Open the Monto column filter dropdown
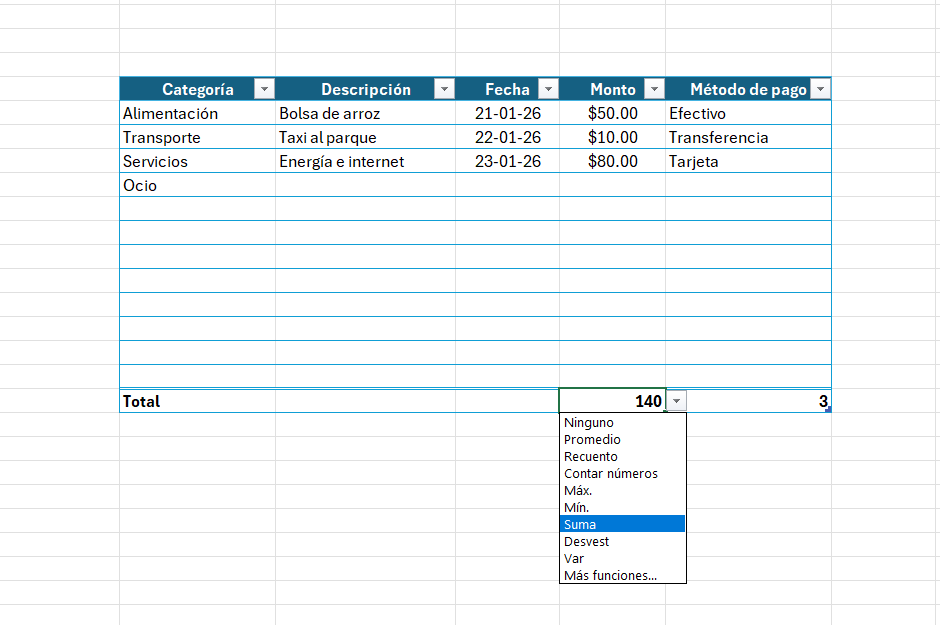This screenshot has width=940, height=625. (x=653, y=90)
